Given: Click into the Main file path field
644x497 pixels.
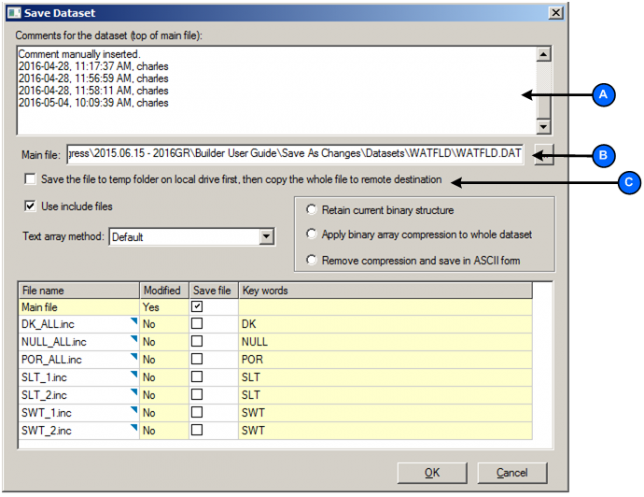Looking at the screenshot, I should [295, 155].
